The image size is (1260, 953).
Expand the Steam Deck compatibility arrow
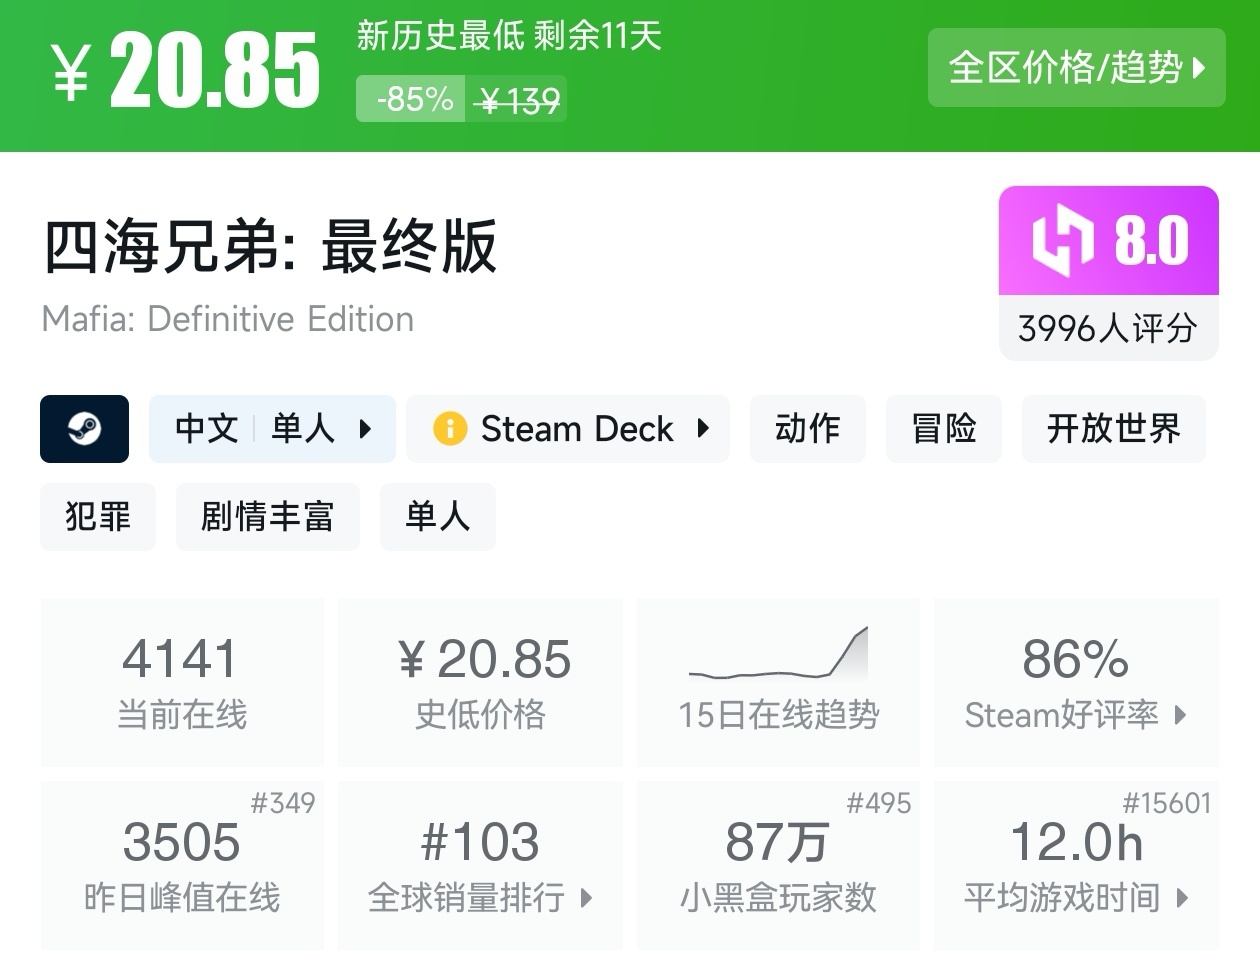tap(703, 429)
